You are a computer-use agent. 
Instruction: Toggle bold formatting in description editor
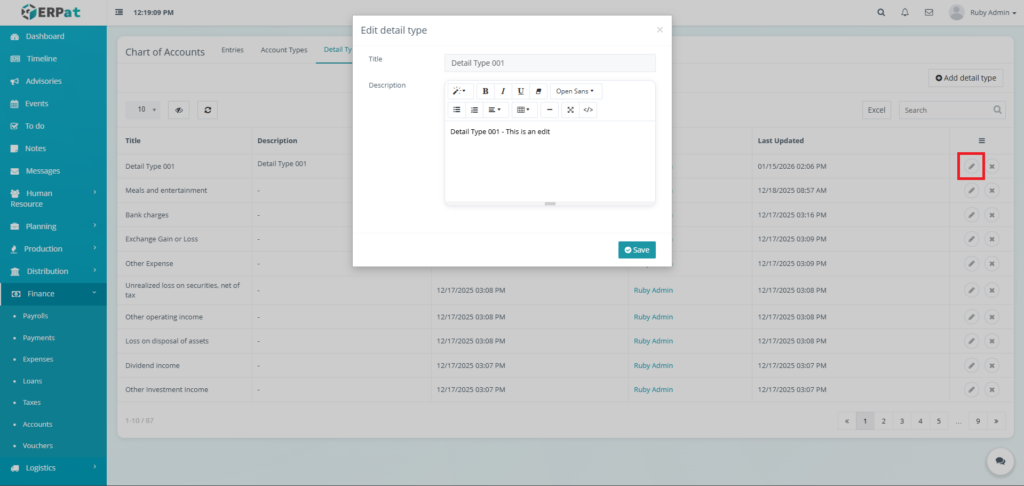coord(485,91)
